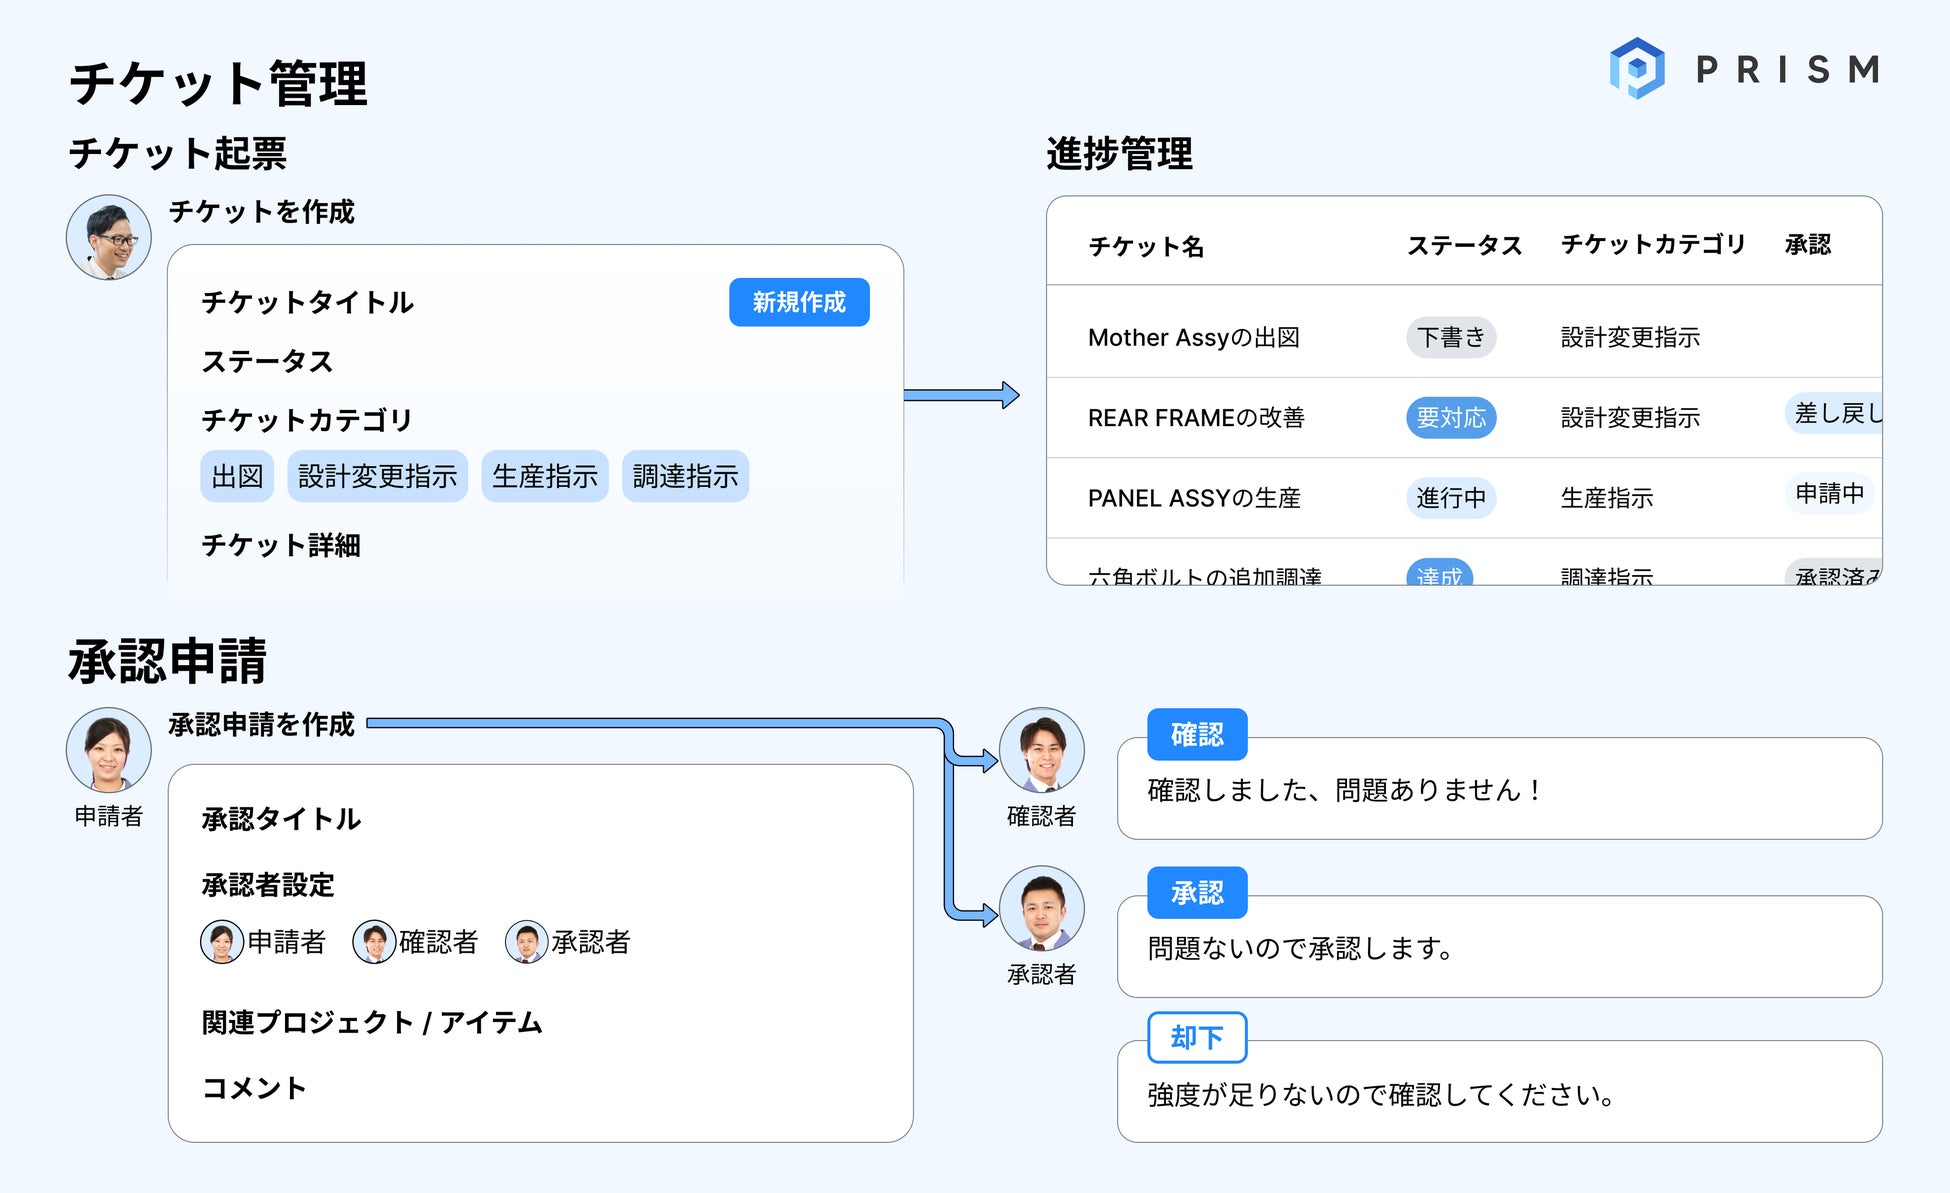This screenshot has width=1950, height=1193.
Task: Click the blue 承認 tab label
Action: 1197,892
